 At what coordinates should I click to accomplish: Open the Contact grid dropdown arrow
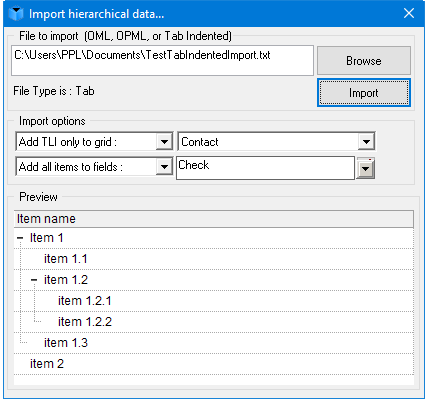(x=366, y=142)
